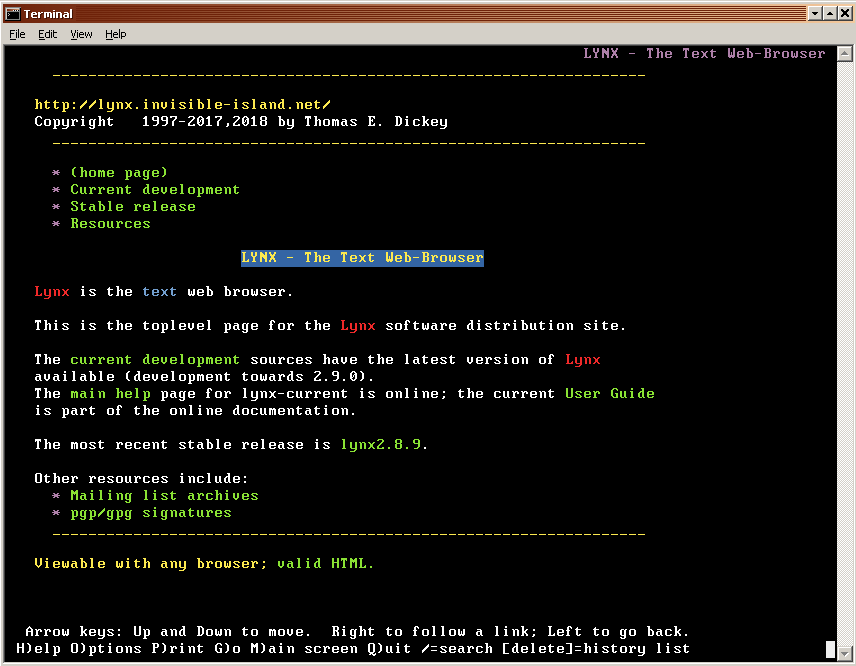The height and width of the screenshot is (666, 856).
Task: Open the User Guide link
Action: 610,394
